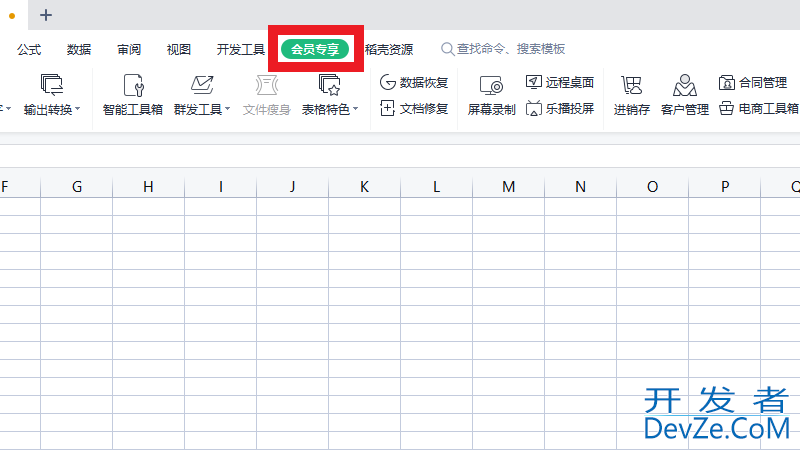Select column M header

[508, 187]
